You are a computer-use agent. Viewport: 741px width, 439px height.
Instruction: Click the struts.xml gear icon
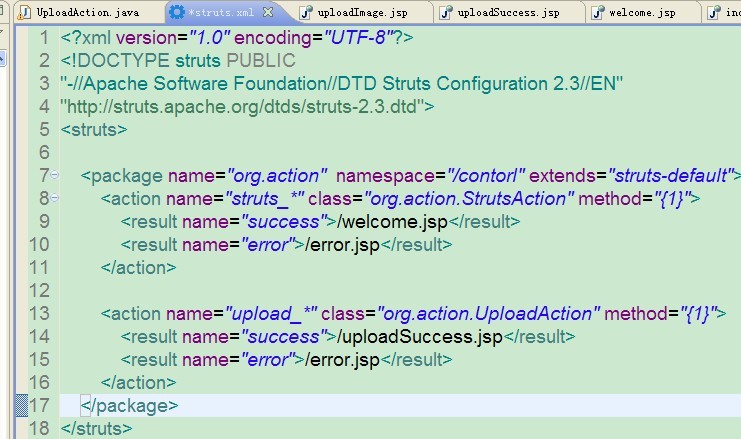(177, 12)
